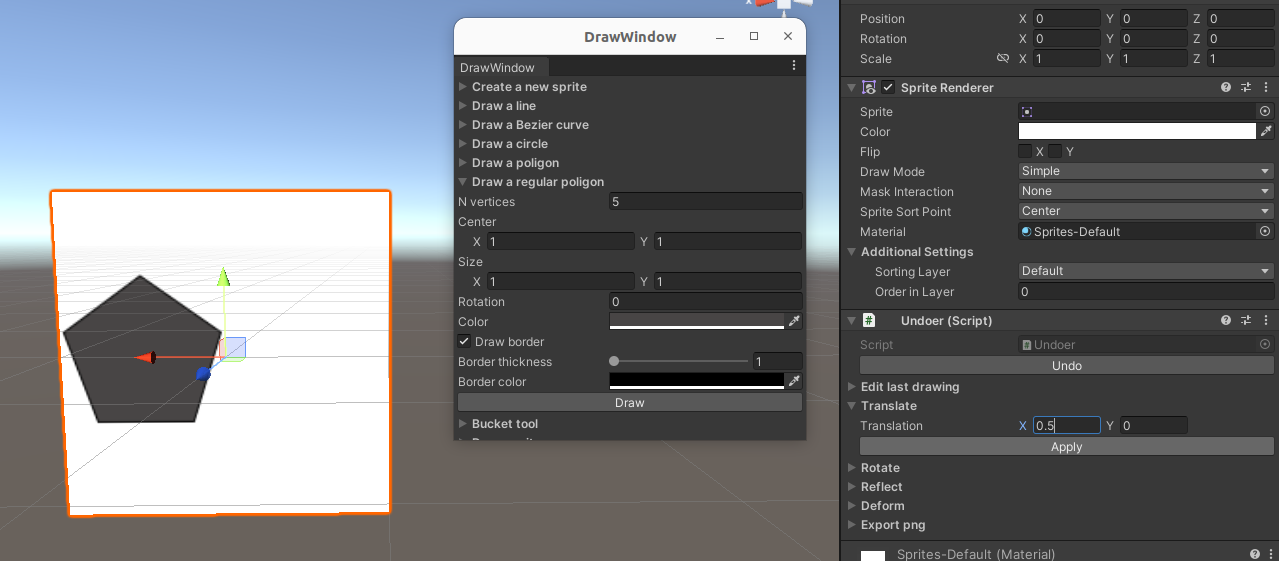The image size is (1279, 561).
Task: Click the Size Y input field
Action: coord(728,282)
